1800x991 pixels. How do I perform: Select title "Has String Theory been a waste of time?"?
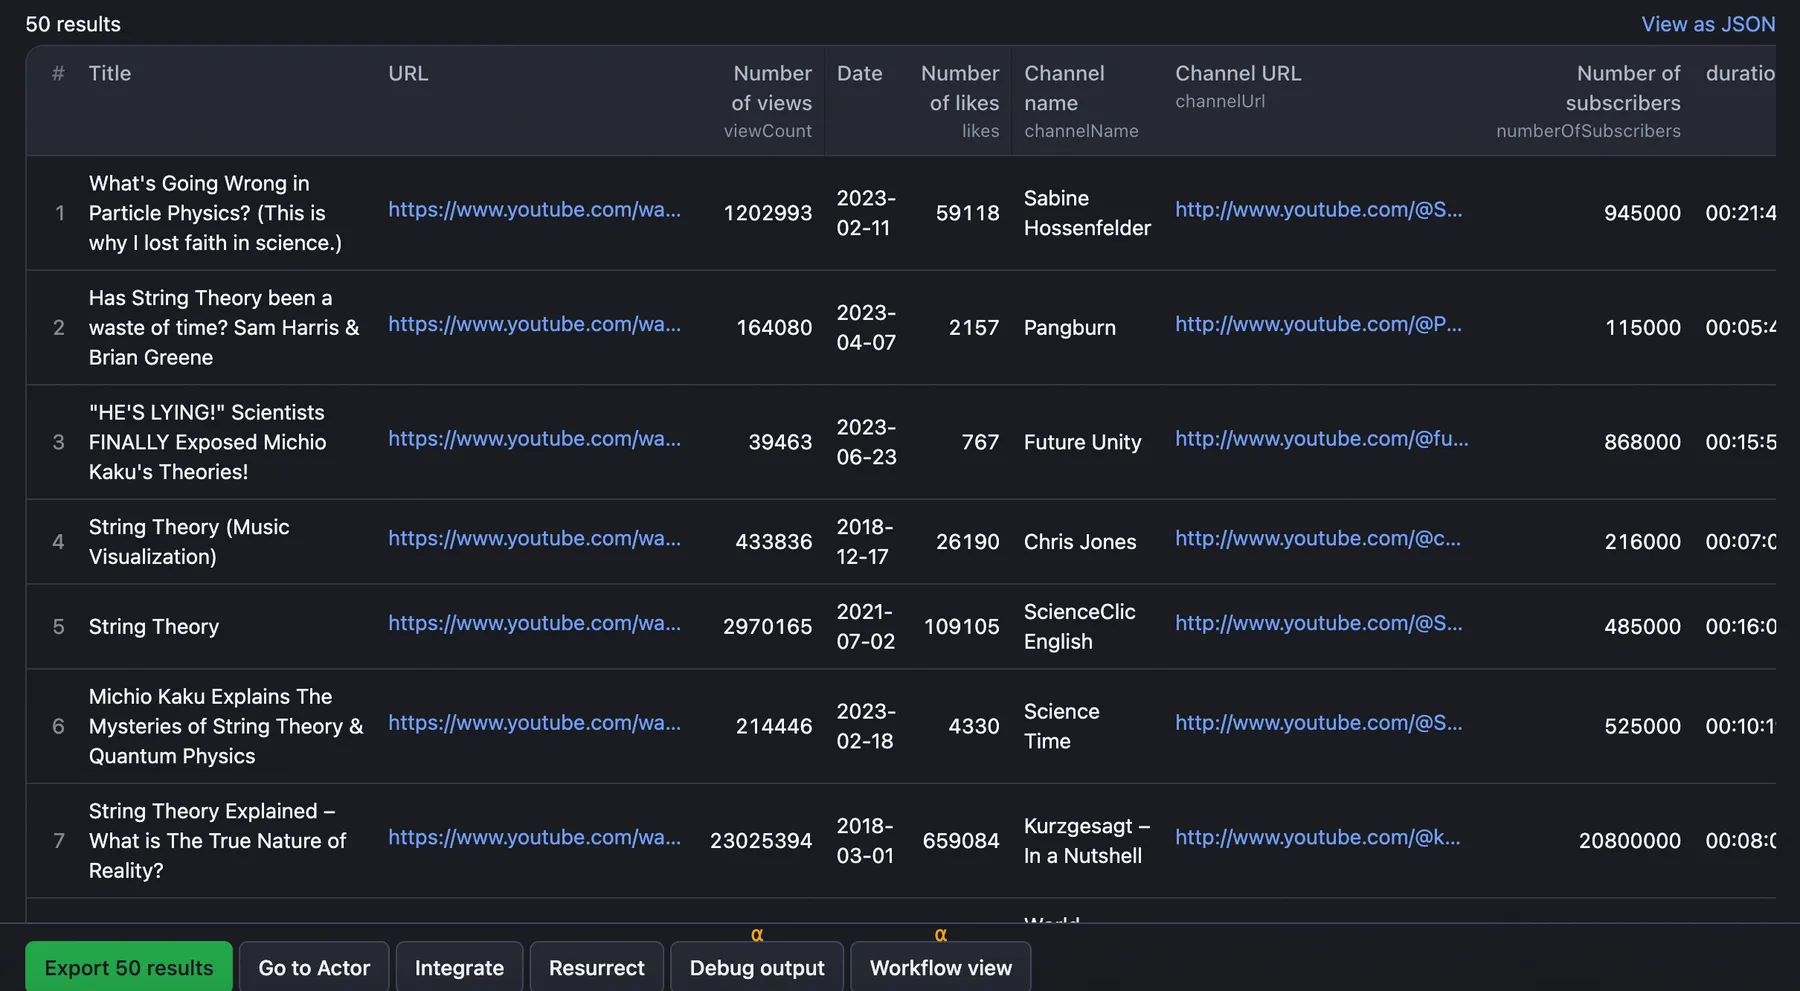(224, 328)
